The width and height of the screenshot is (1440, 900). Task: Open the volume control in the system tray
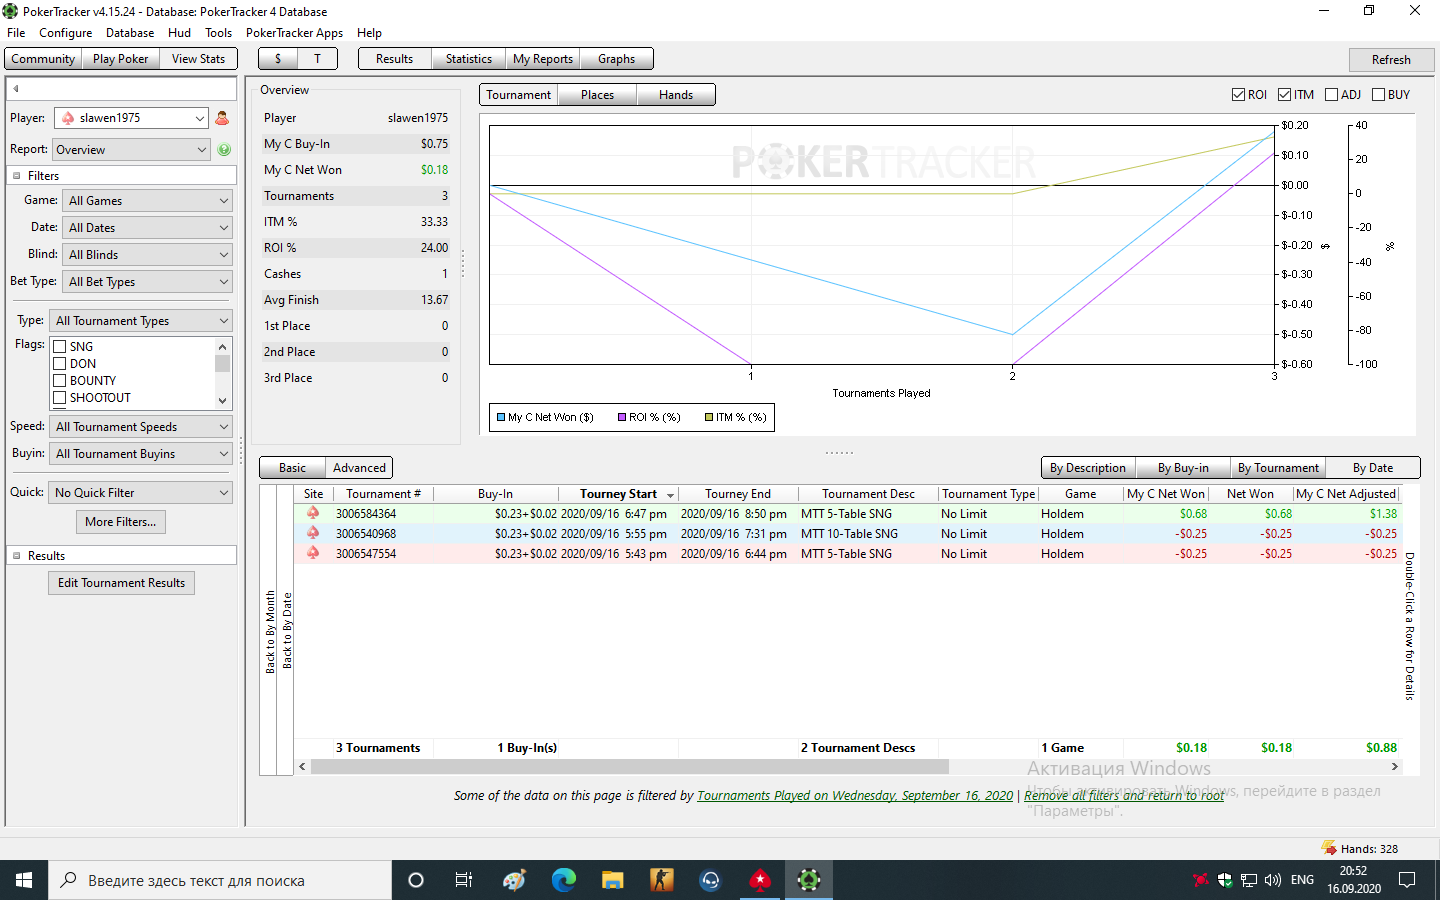1273,880
